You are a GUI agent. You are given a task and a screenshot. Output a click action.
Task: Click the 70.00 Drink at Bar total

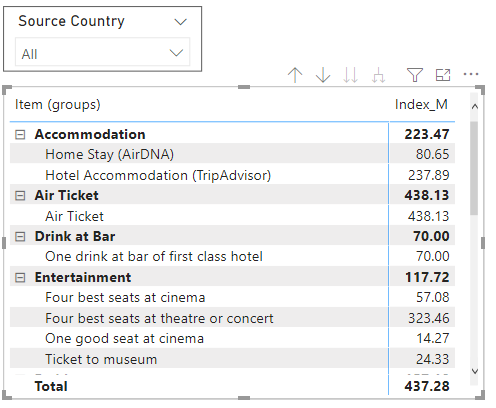tap(431, 236)
